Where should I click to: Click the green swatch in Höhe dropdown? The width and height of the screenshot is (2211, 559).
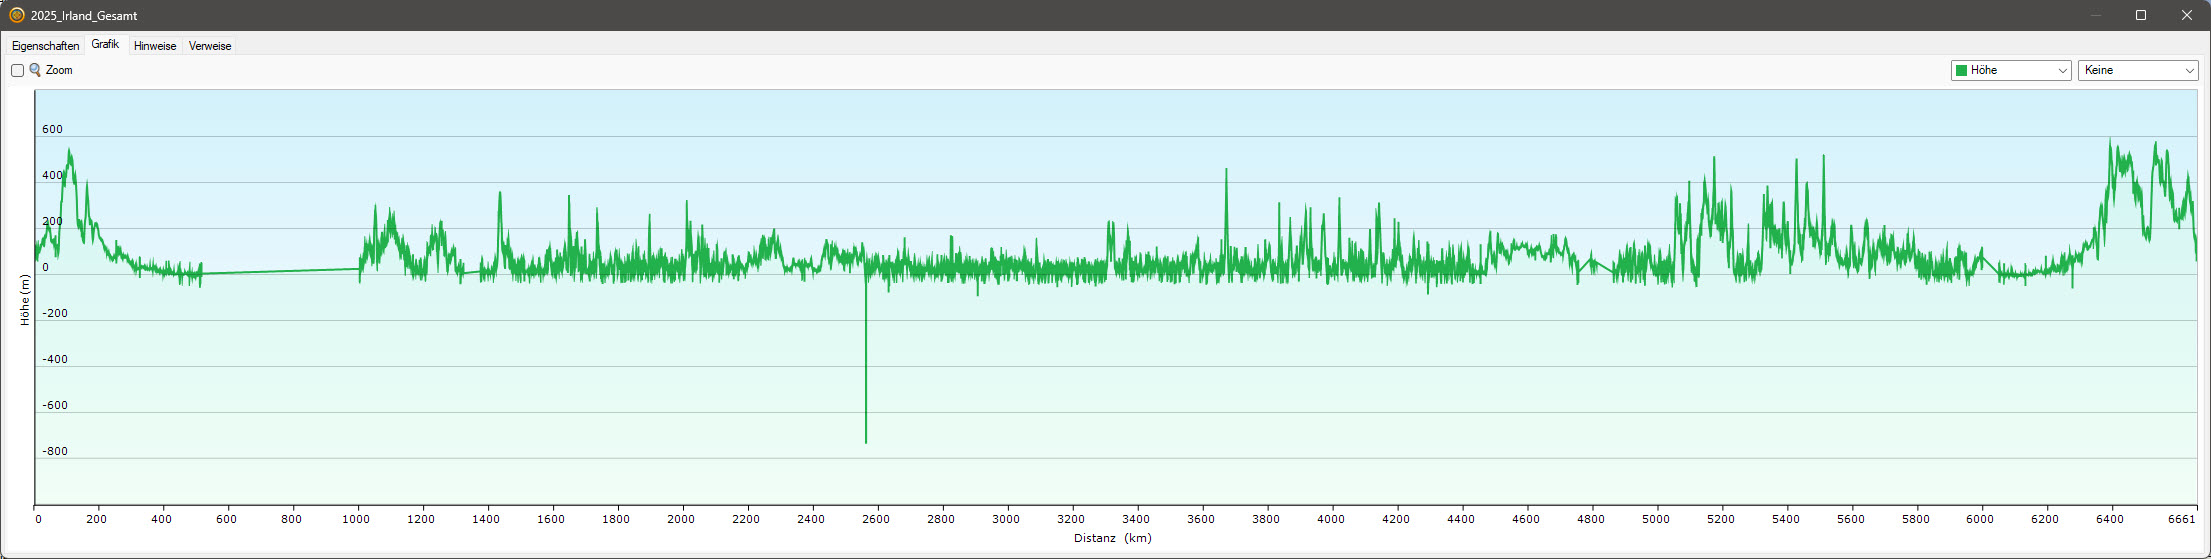1962,71
